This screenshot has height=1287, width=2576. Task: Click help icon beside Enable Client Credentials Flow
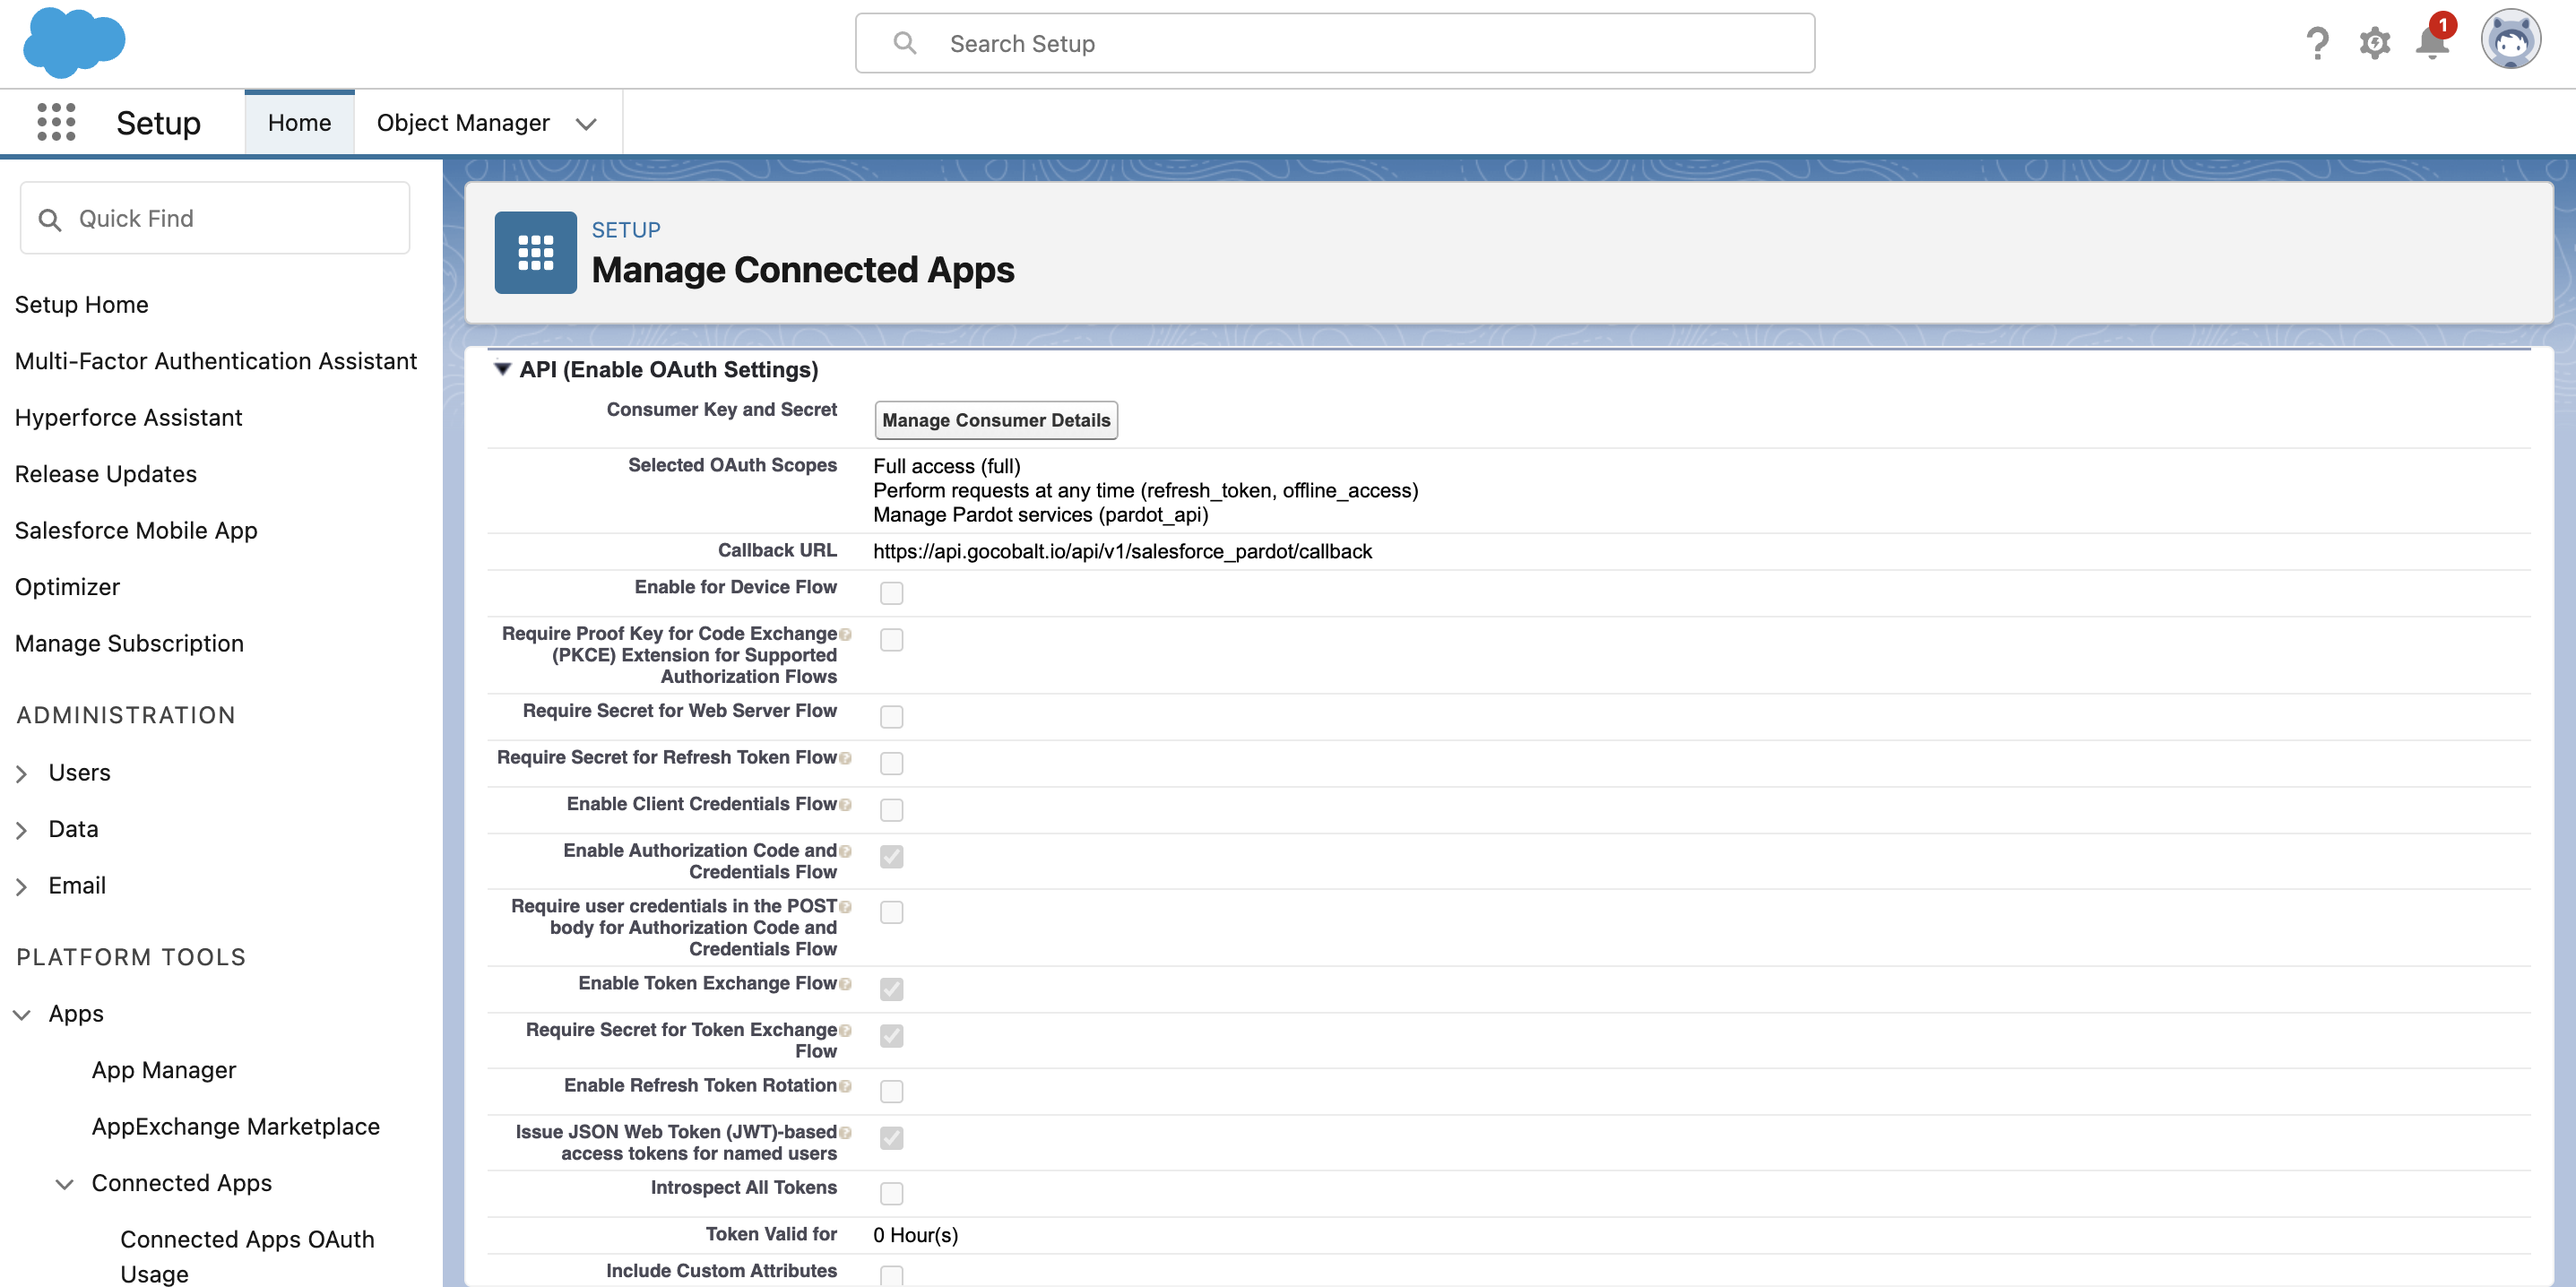pyautogui.click(x=846, y=805)
